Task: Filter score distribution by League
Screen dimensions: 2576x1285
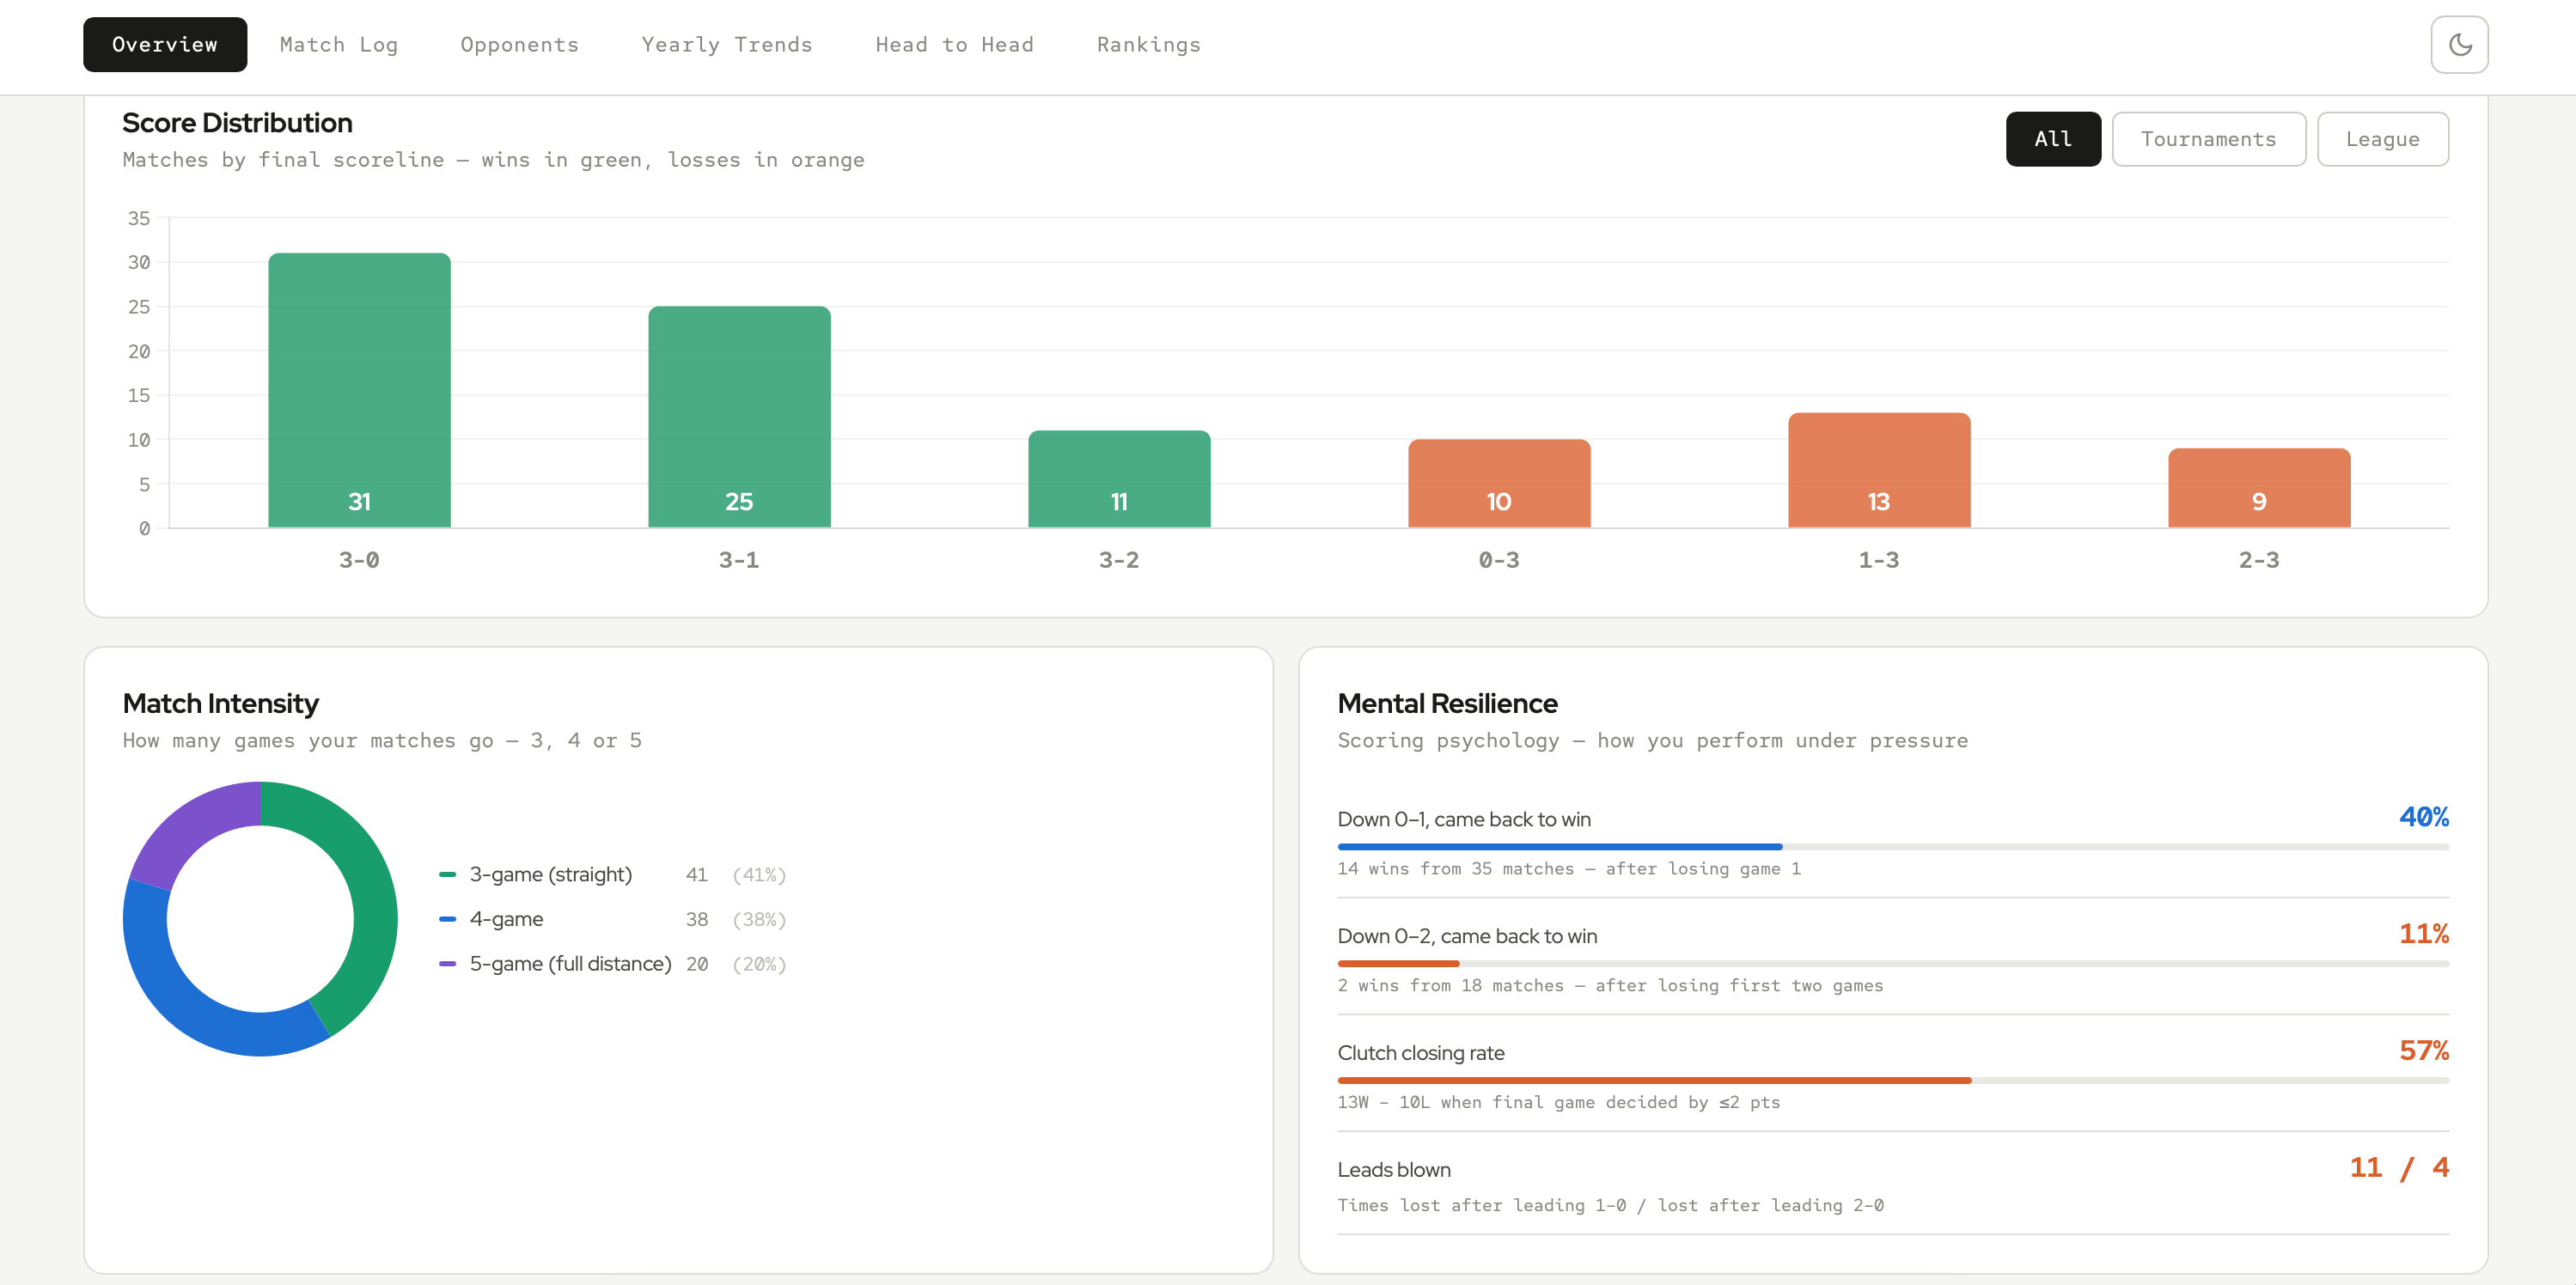Action: [x=2382, y=139]
